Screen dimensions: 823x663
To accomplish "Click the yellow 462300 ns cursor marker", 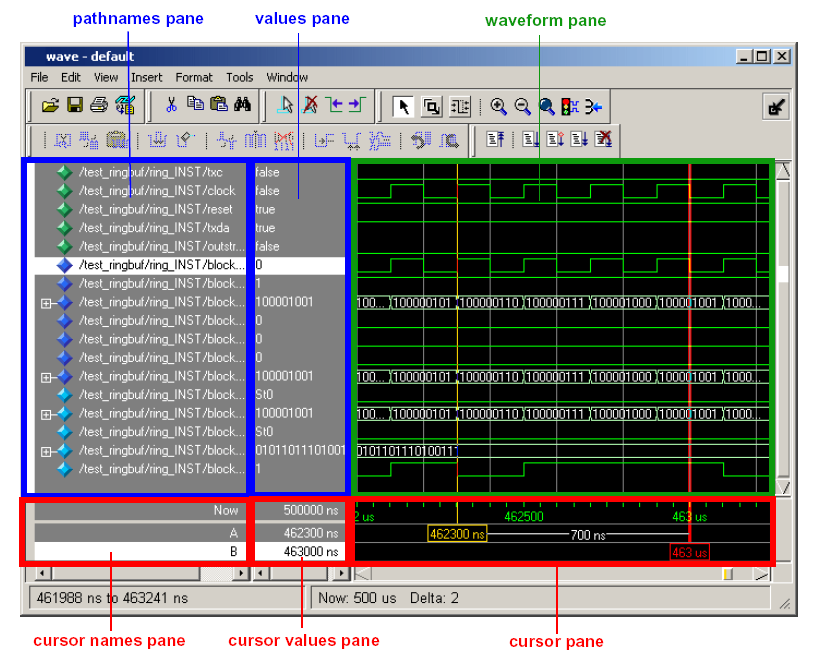I will tap(457, 534).
